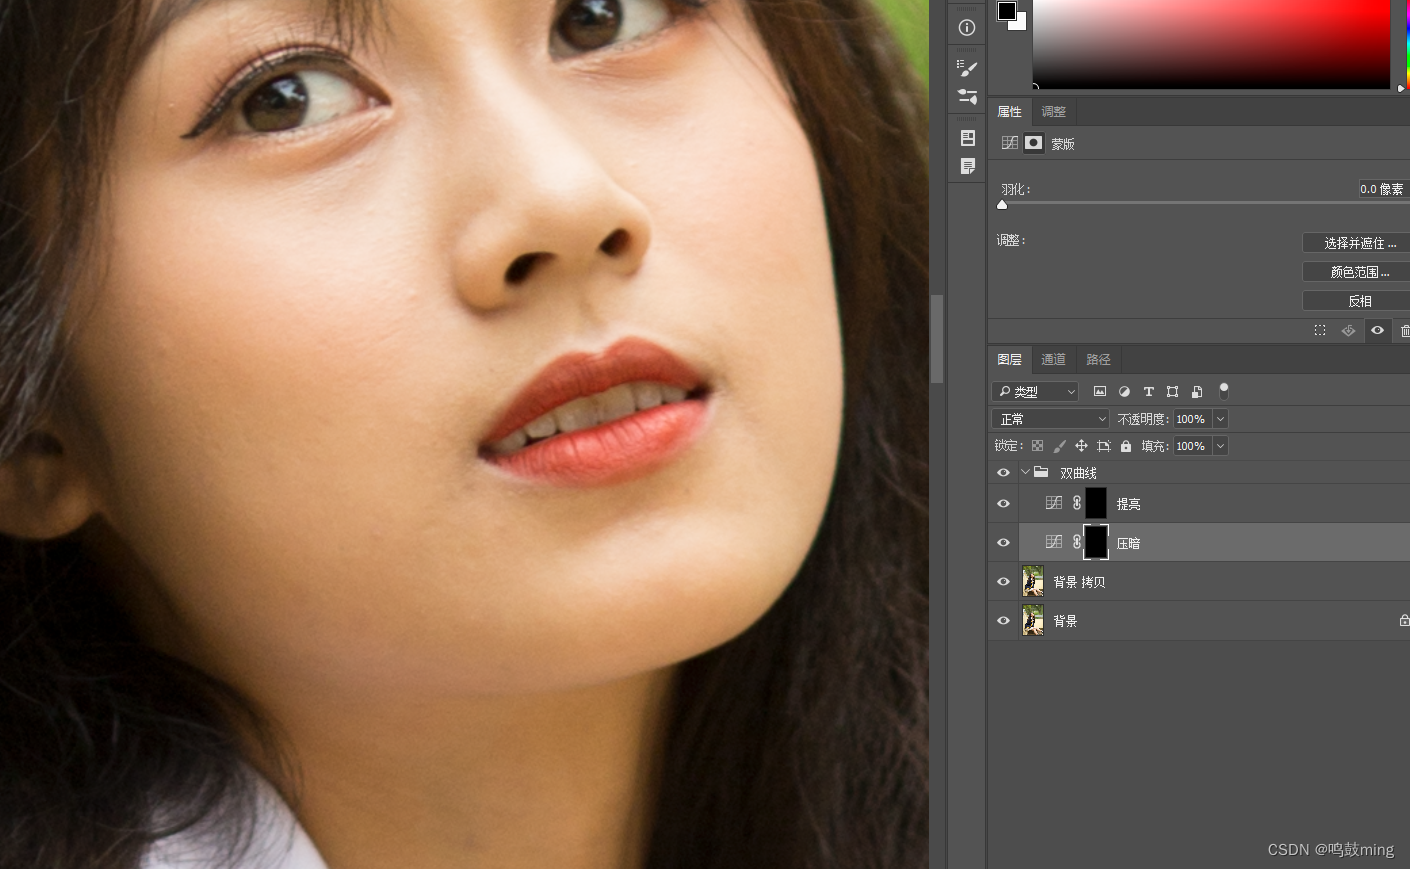
Task: Switch to the 路径 tab
Action: click(1099, 359)
